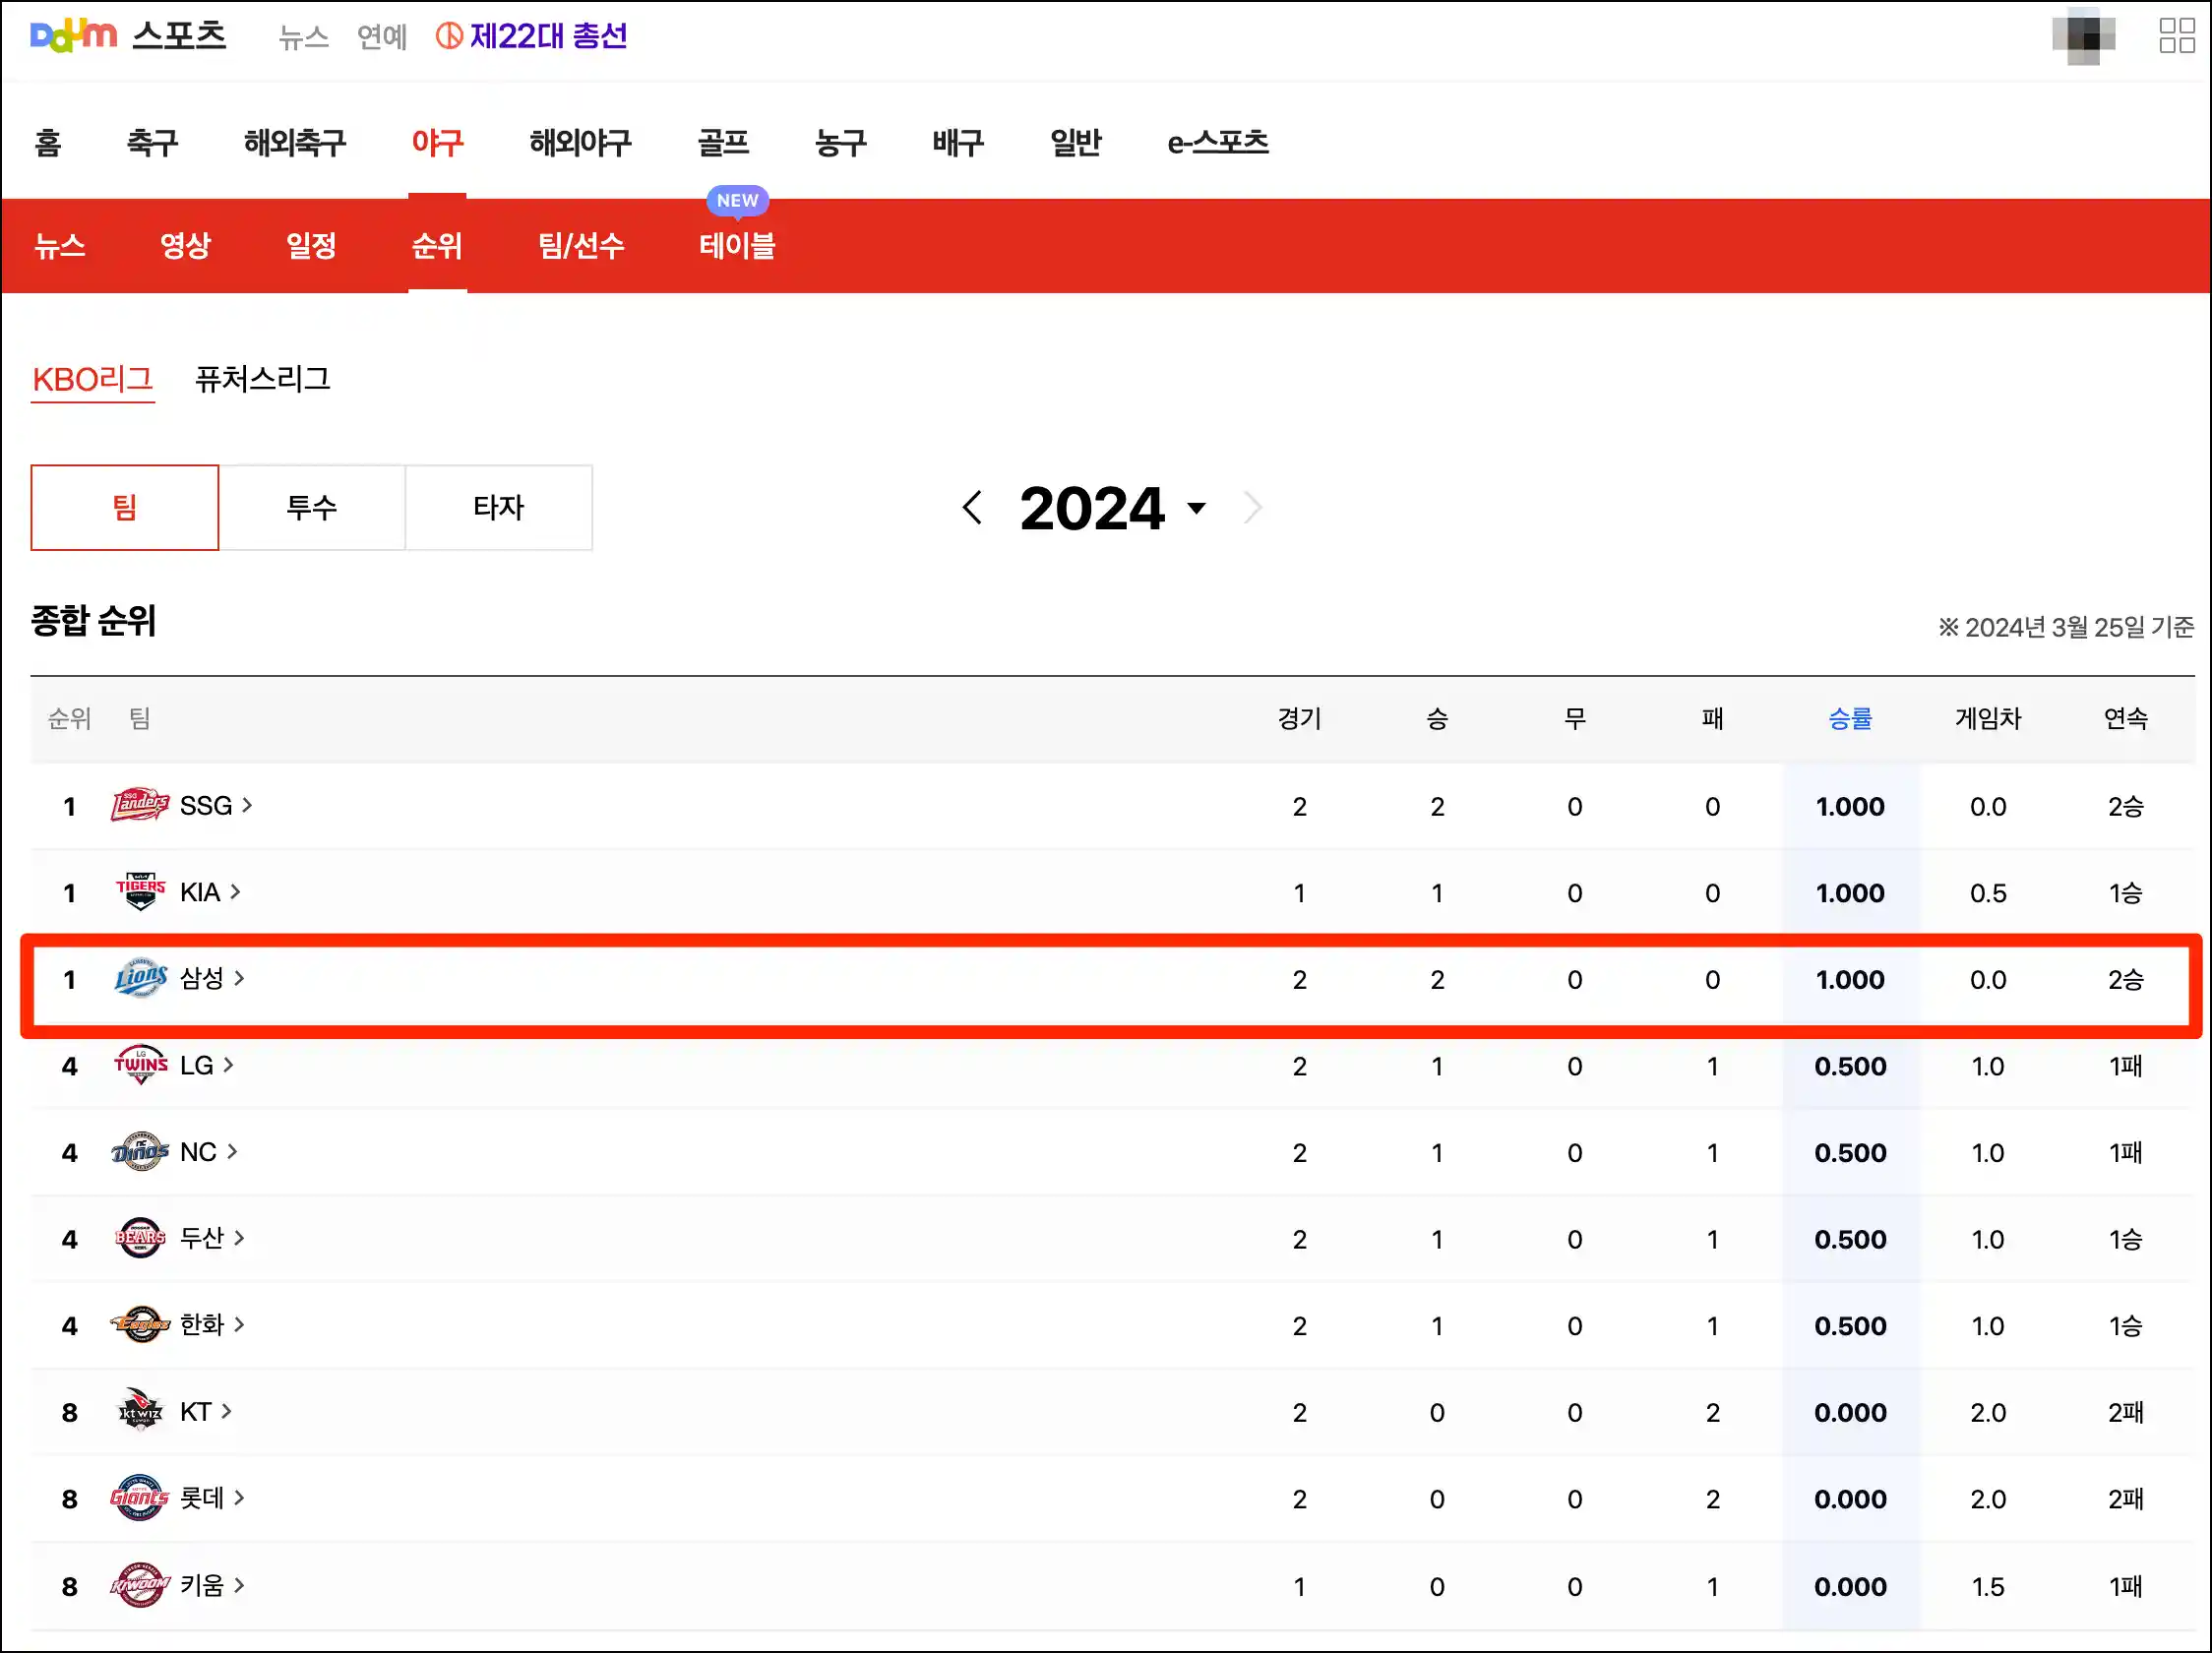This screenshot has height=1653, width=2212.
Task: Expand the NC team chevron
Action: (232, 1151)
